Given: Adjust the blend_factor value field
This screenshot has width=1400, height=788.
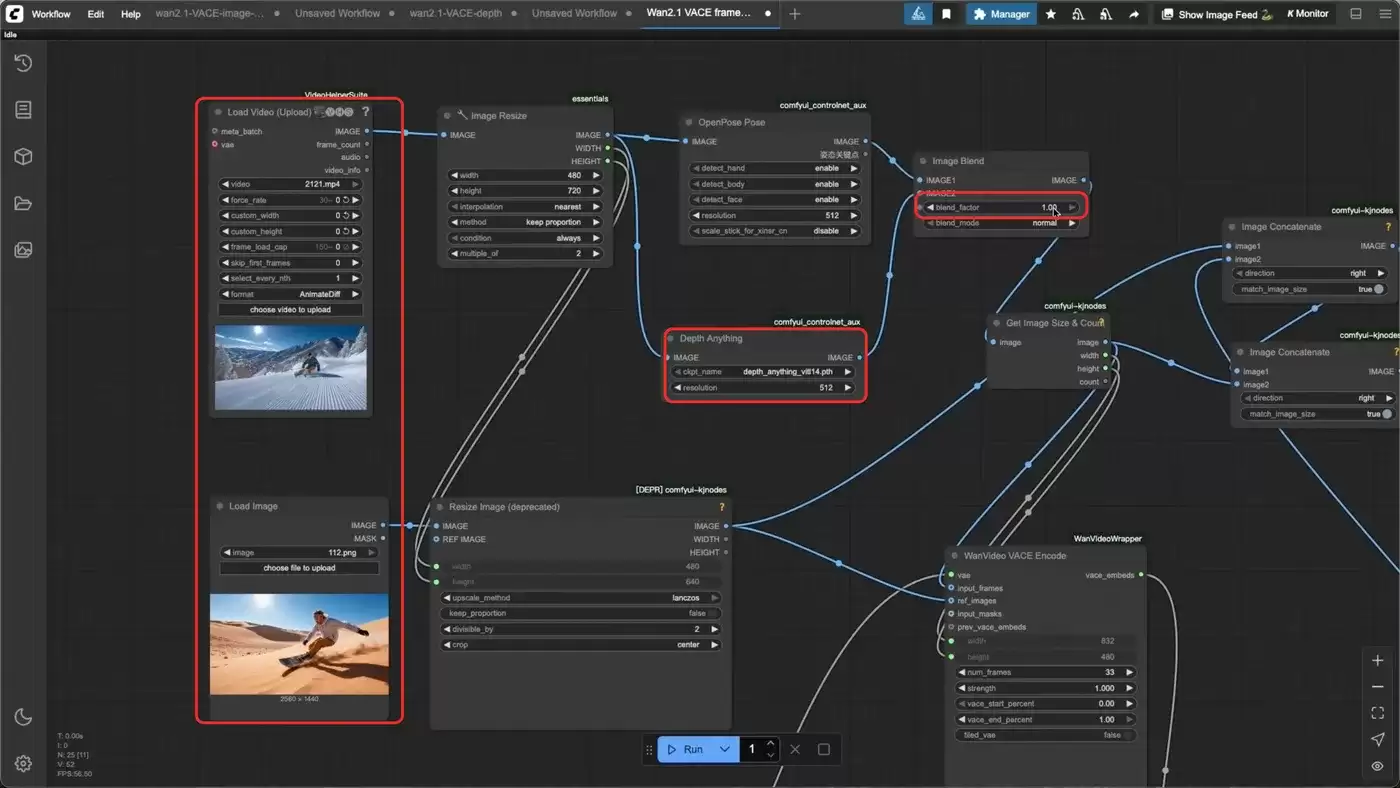Looking at the screenshot, I should click(x=1002, y=208).
